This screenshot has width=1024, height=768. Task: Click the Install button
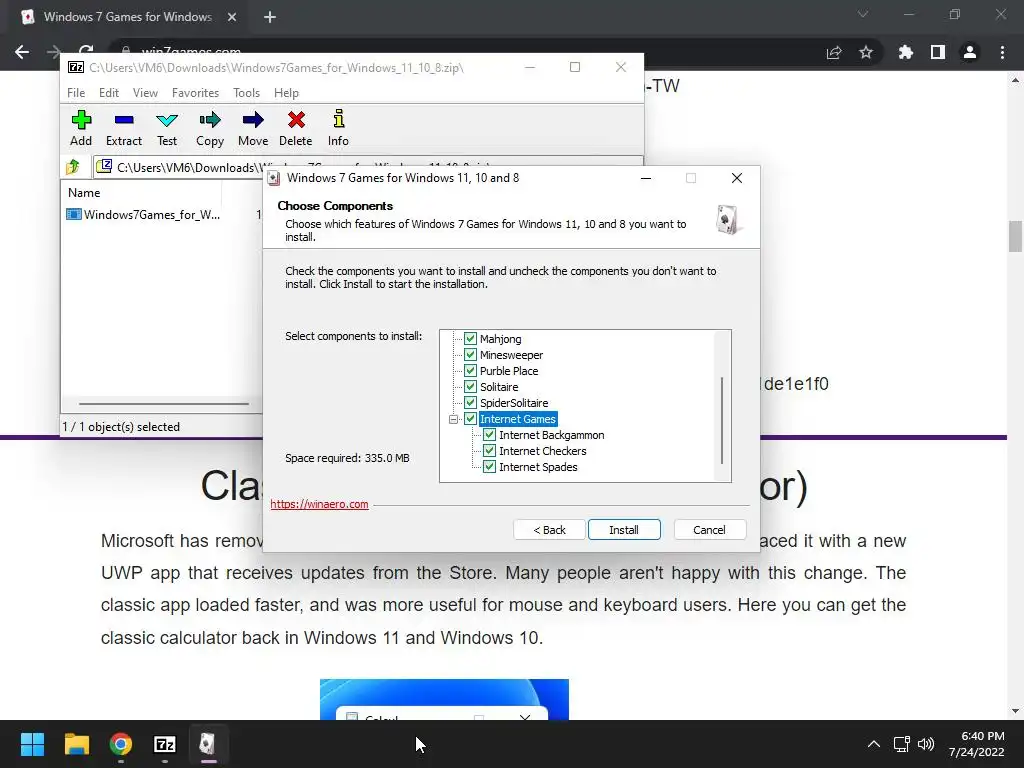(x=624, y=530)
